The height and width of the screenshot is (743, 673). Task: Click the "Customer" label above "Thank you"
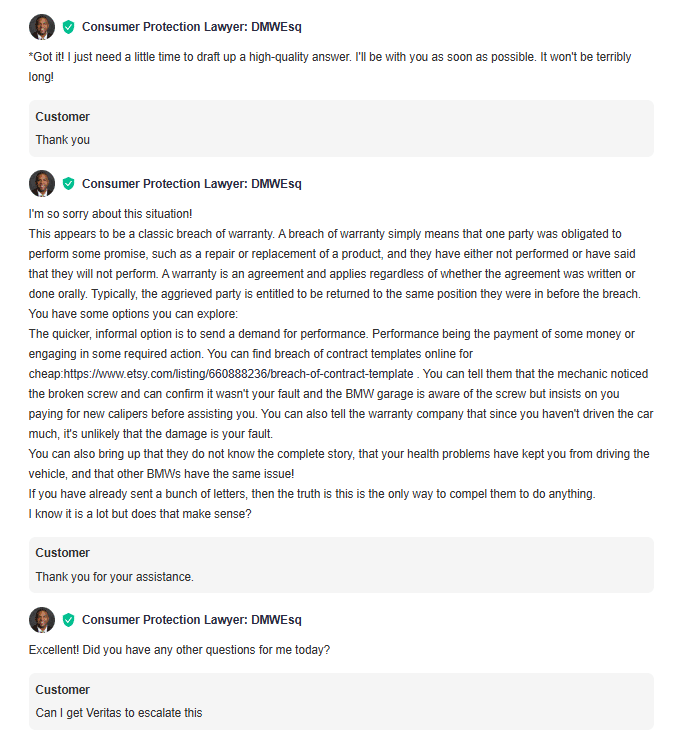coord(63,117)
